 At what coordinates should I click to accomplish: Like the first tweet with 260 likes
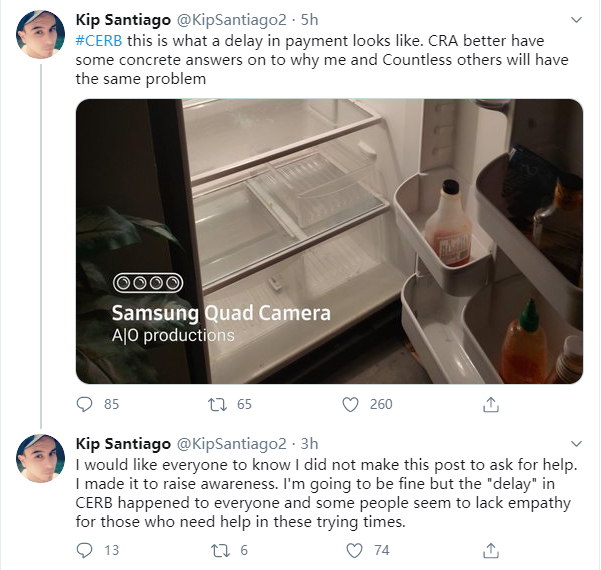[351, 405]
